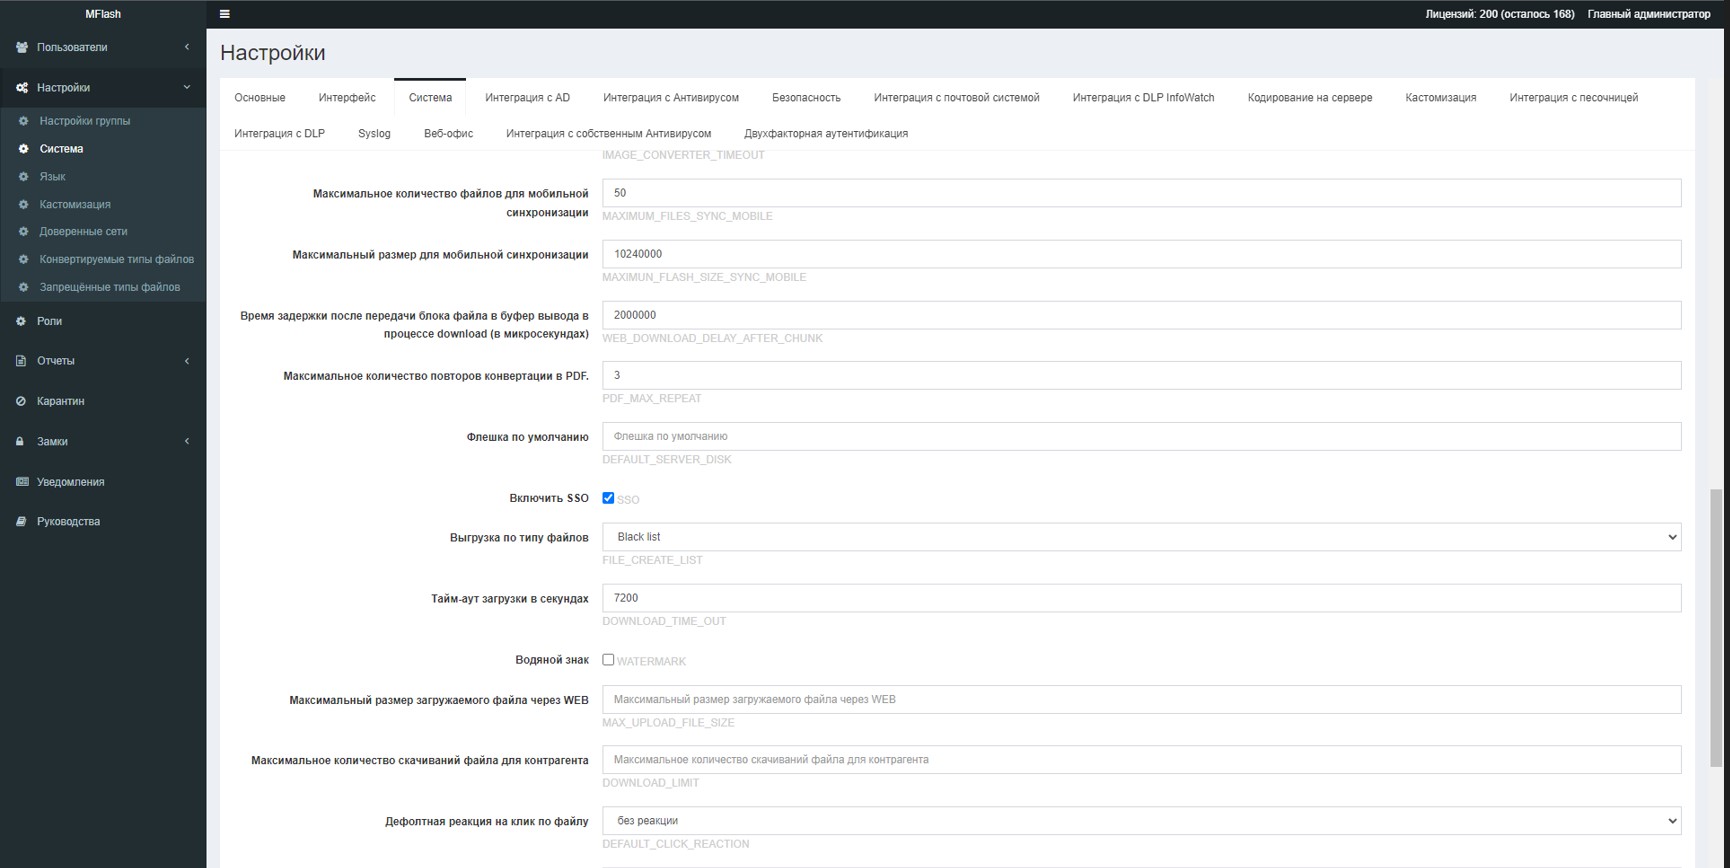Open the Интеграция с почтовой системой tab
This screenshot has width=1730, height=868.
[956, 98]
